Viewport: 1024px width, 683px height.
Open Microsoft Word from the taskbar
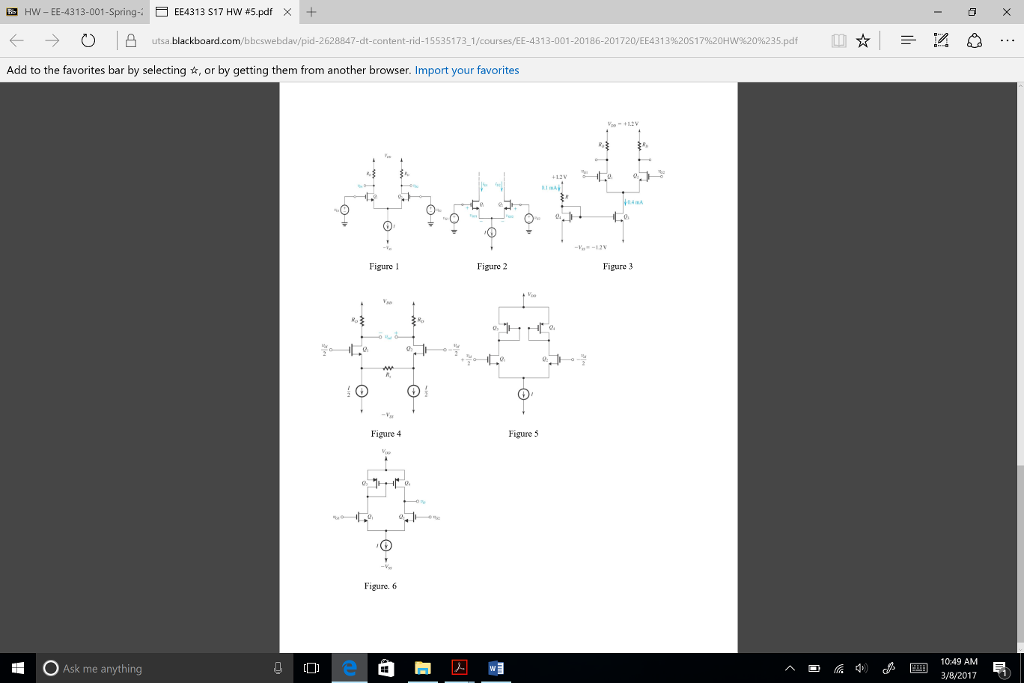(494, 668)
